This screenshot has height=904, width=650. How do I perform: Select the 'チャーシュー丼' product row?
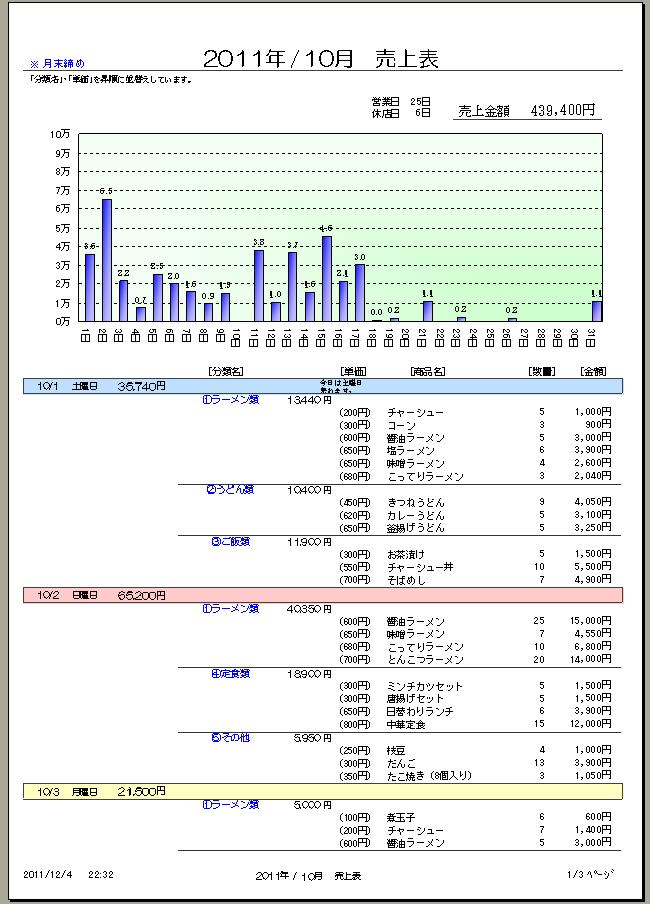(x=475, y=567)
